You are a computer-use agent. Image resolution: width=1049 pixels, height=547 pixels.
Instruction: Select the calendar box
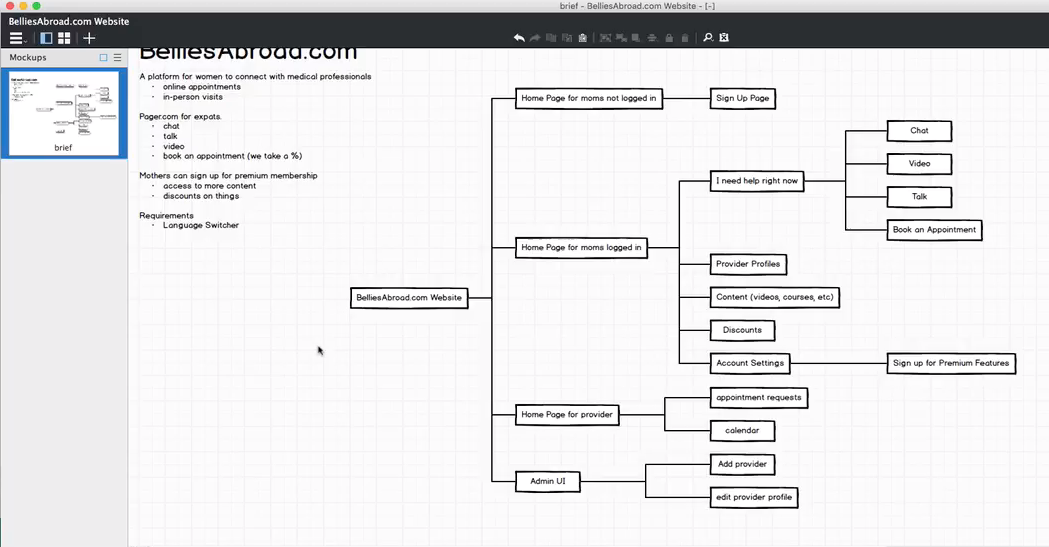[743, 431]
